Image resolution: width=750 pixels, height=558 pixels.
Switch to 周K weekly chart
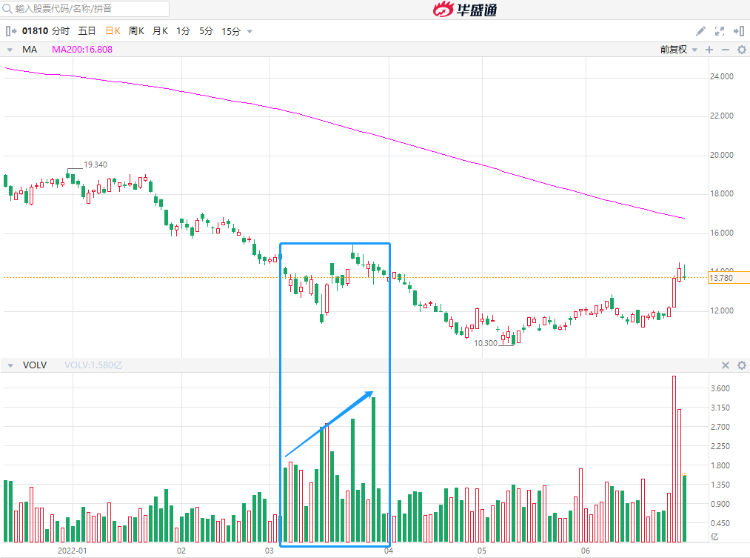[x=135, y=31]
